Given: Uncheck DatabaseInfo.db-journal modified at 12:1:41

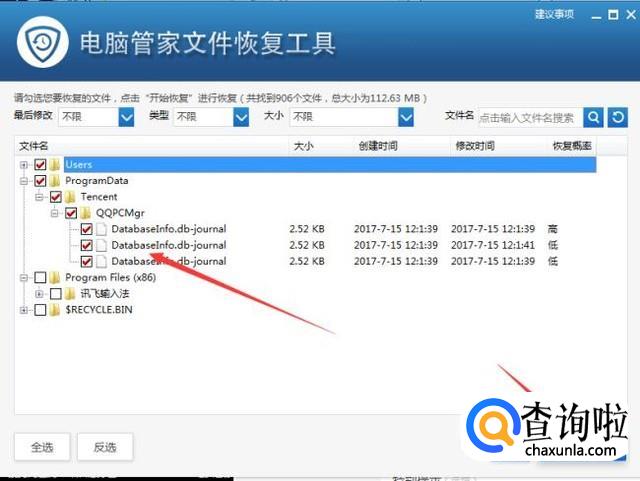Looking at the screenshot, I should 86,245.
